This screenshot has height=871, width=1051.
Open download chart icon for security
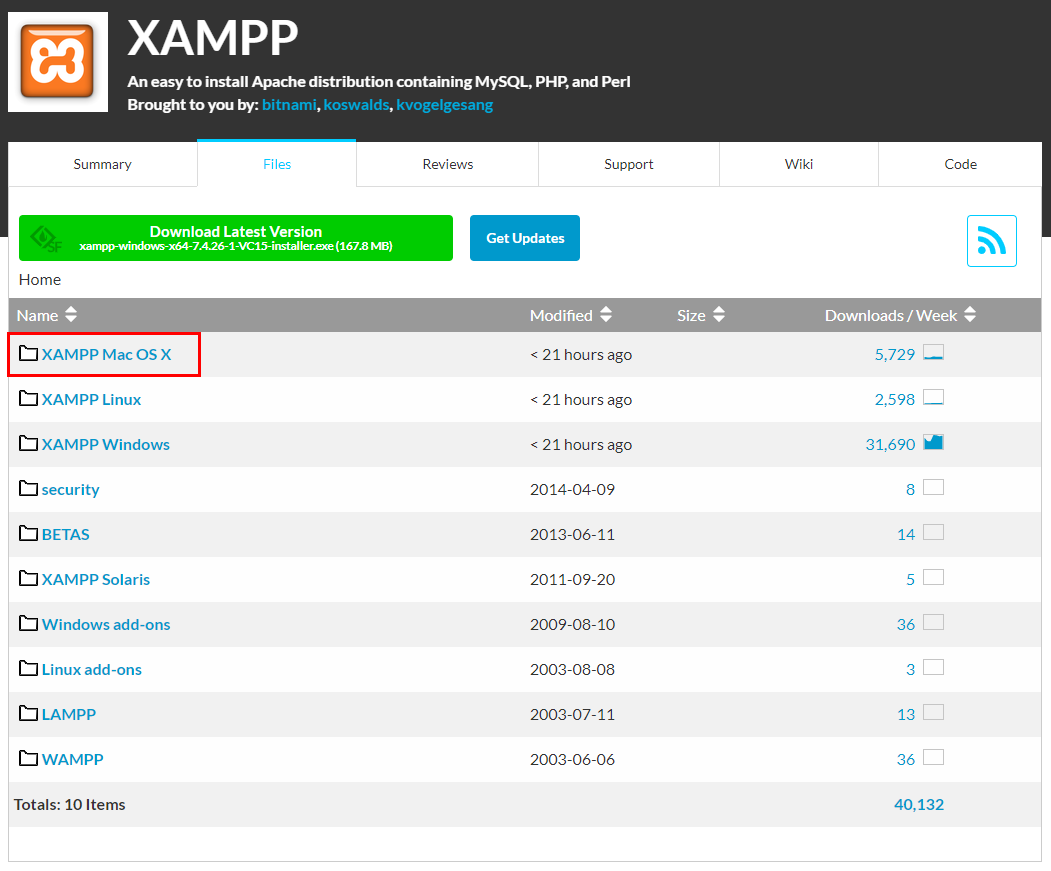[x=933, y=487]
